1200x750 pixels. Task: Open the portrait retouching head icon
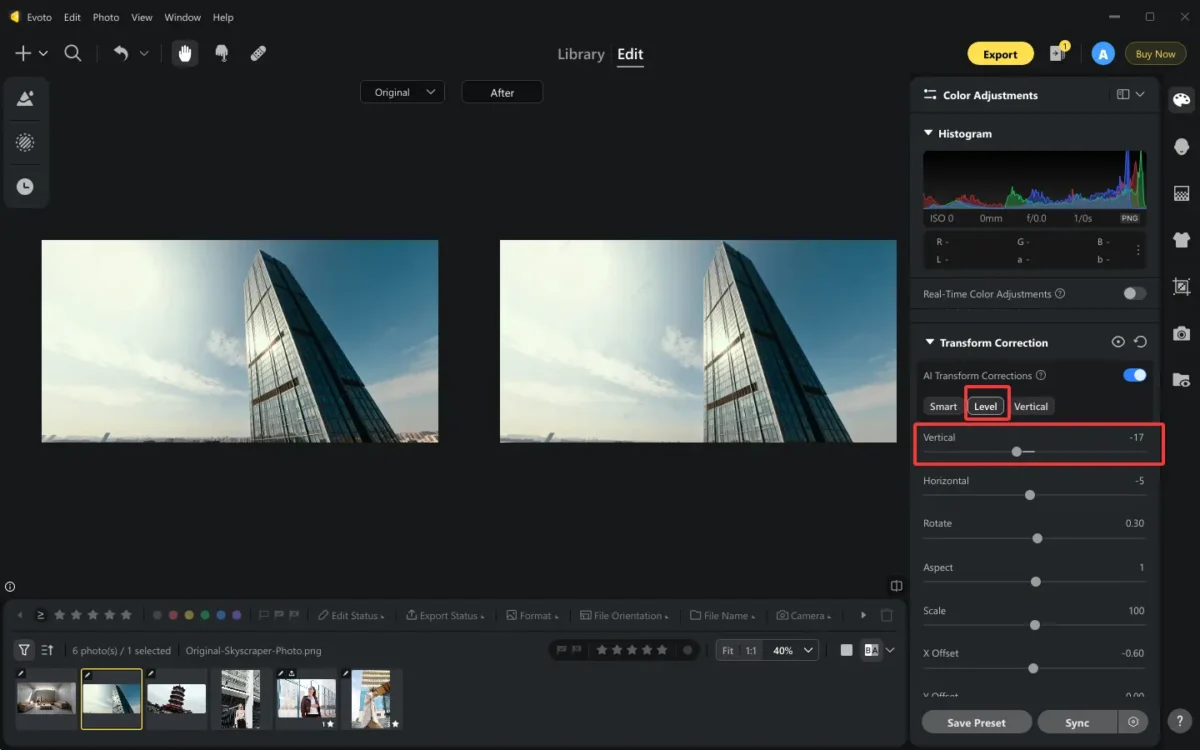point(1181,147)
